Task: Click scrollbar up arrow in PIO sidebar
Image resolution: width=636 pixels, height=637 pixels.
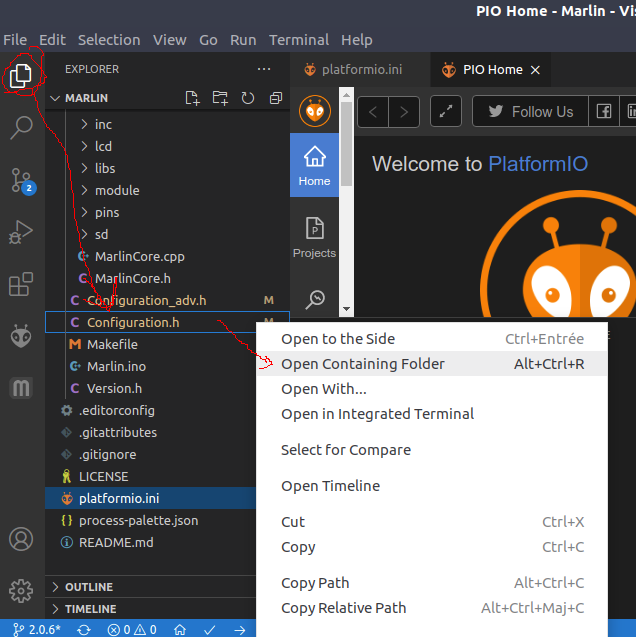Action: [x=346, y=95]
